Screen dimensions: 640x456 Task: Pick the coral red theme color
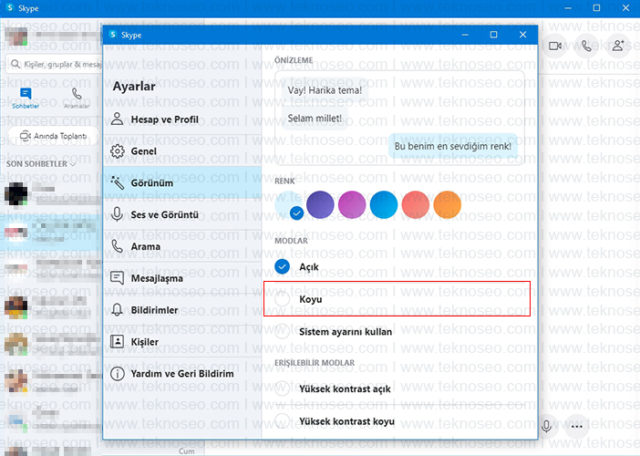click(x=416, y=205)
